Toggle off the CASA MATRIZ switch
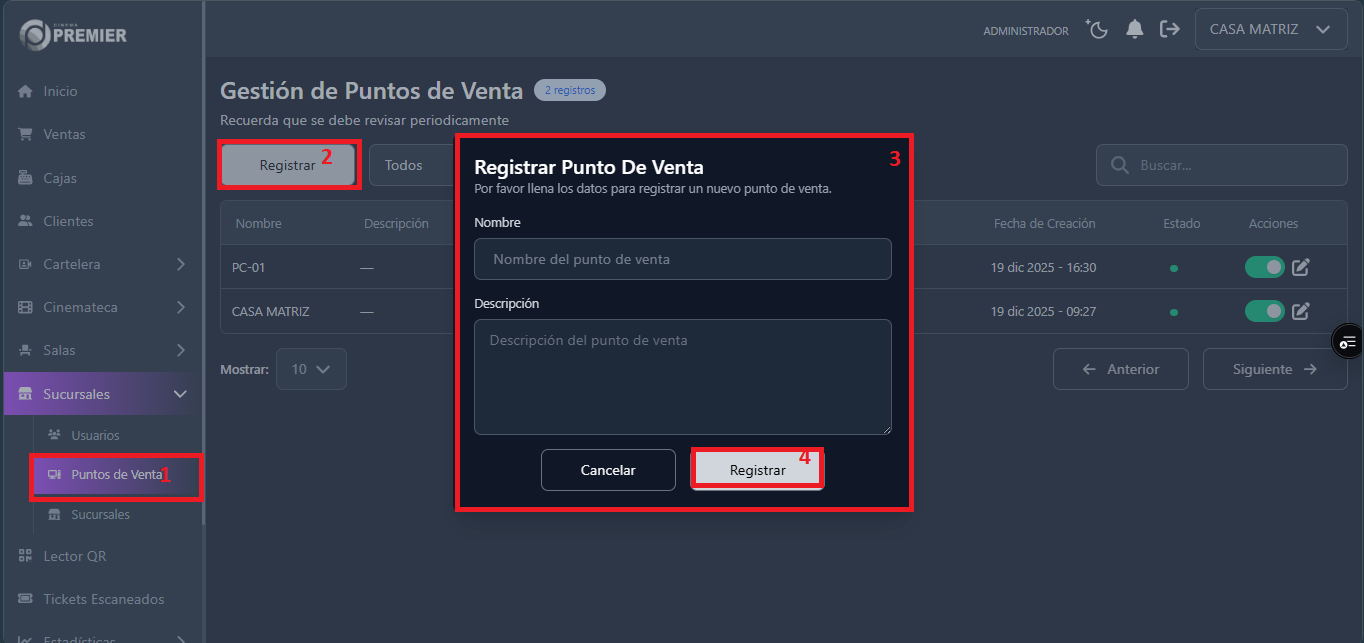The width and height of the screenshot is (1364, 643). click(x=1264, y=311)
